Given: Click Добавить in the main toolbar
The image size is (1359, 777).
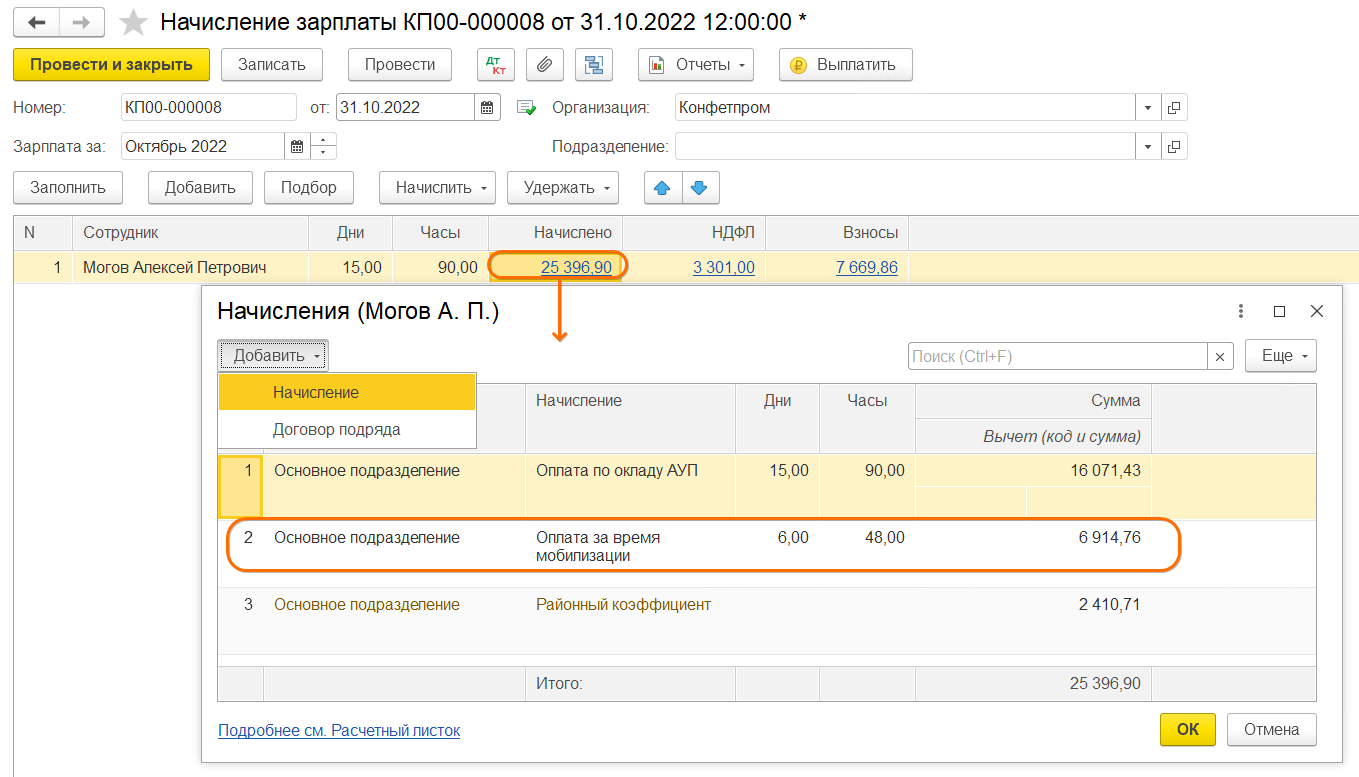Looking at the screenshot, I should [200, 187].
